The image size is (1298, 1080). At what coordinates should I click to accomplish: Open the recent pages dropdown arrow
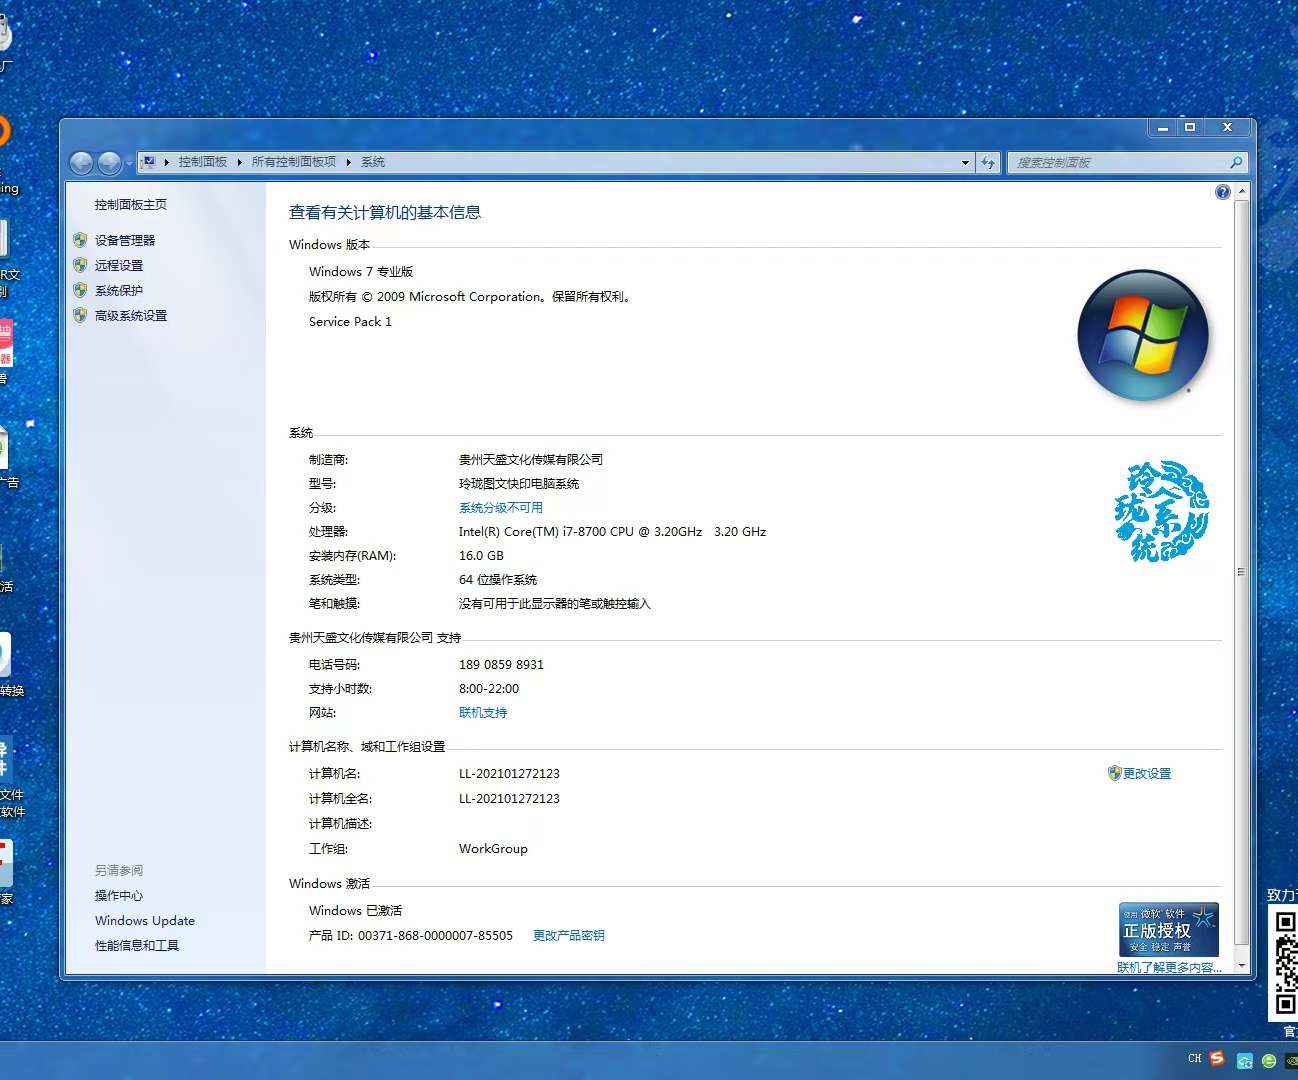coord(129,163)
